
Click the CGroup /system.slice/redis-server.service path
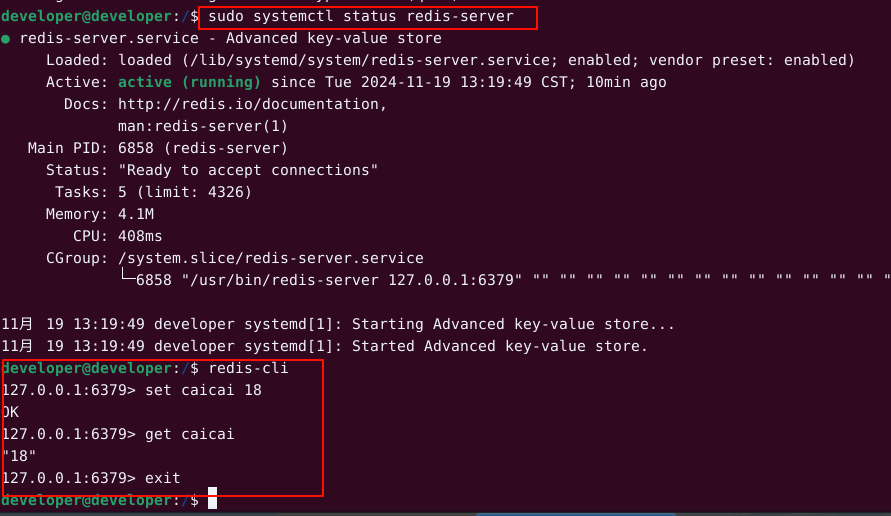click(270, 258)
